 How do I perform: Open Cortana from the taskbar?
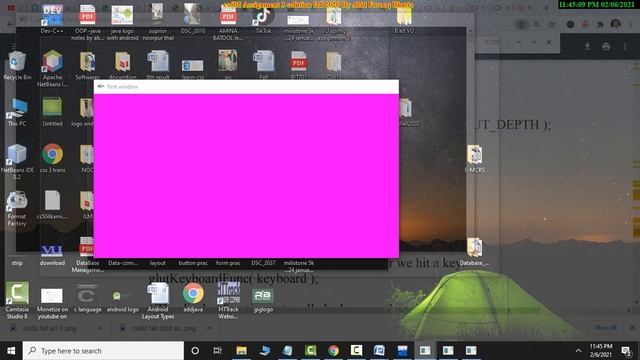[195, 351]
